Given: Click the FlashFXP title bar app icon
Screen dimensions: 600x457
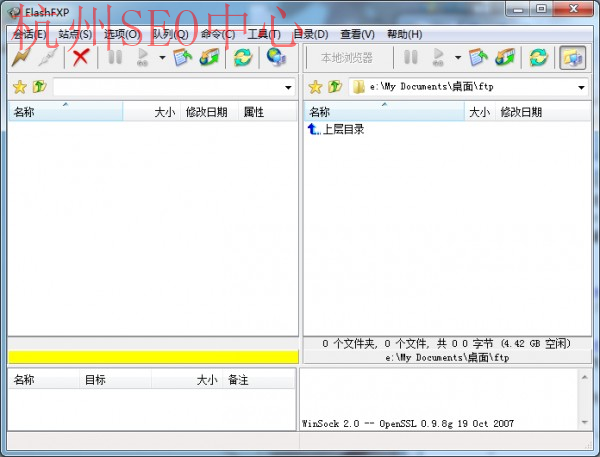Looking at the screenshot, I should click(15, 13).
